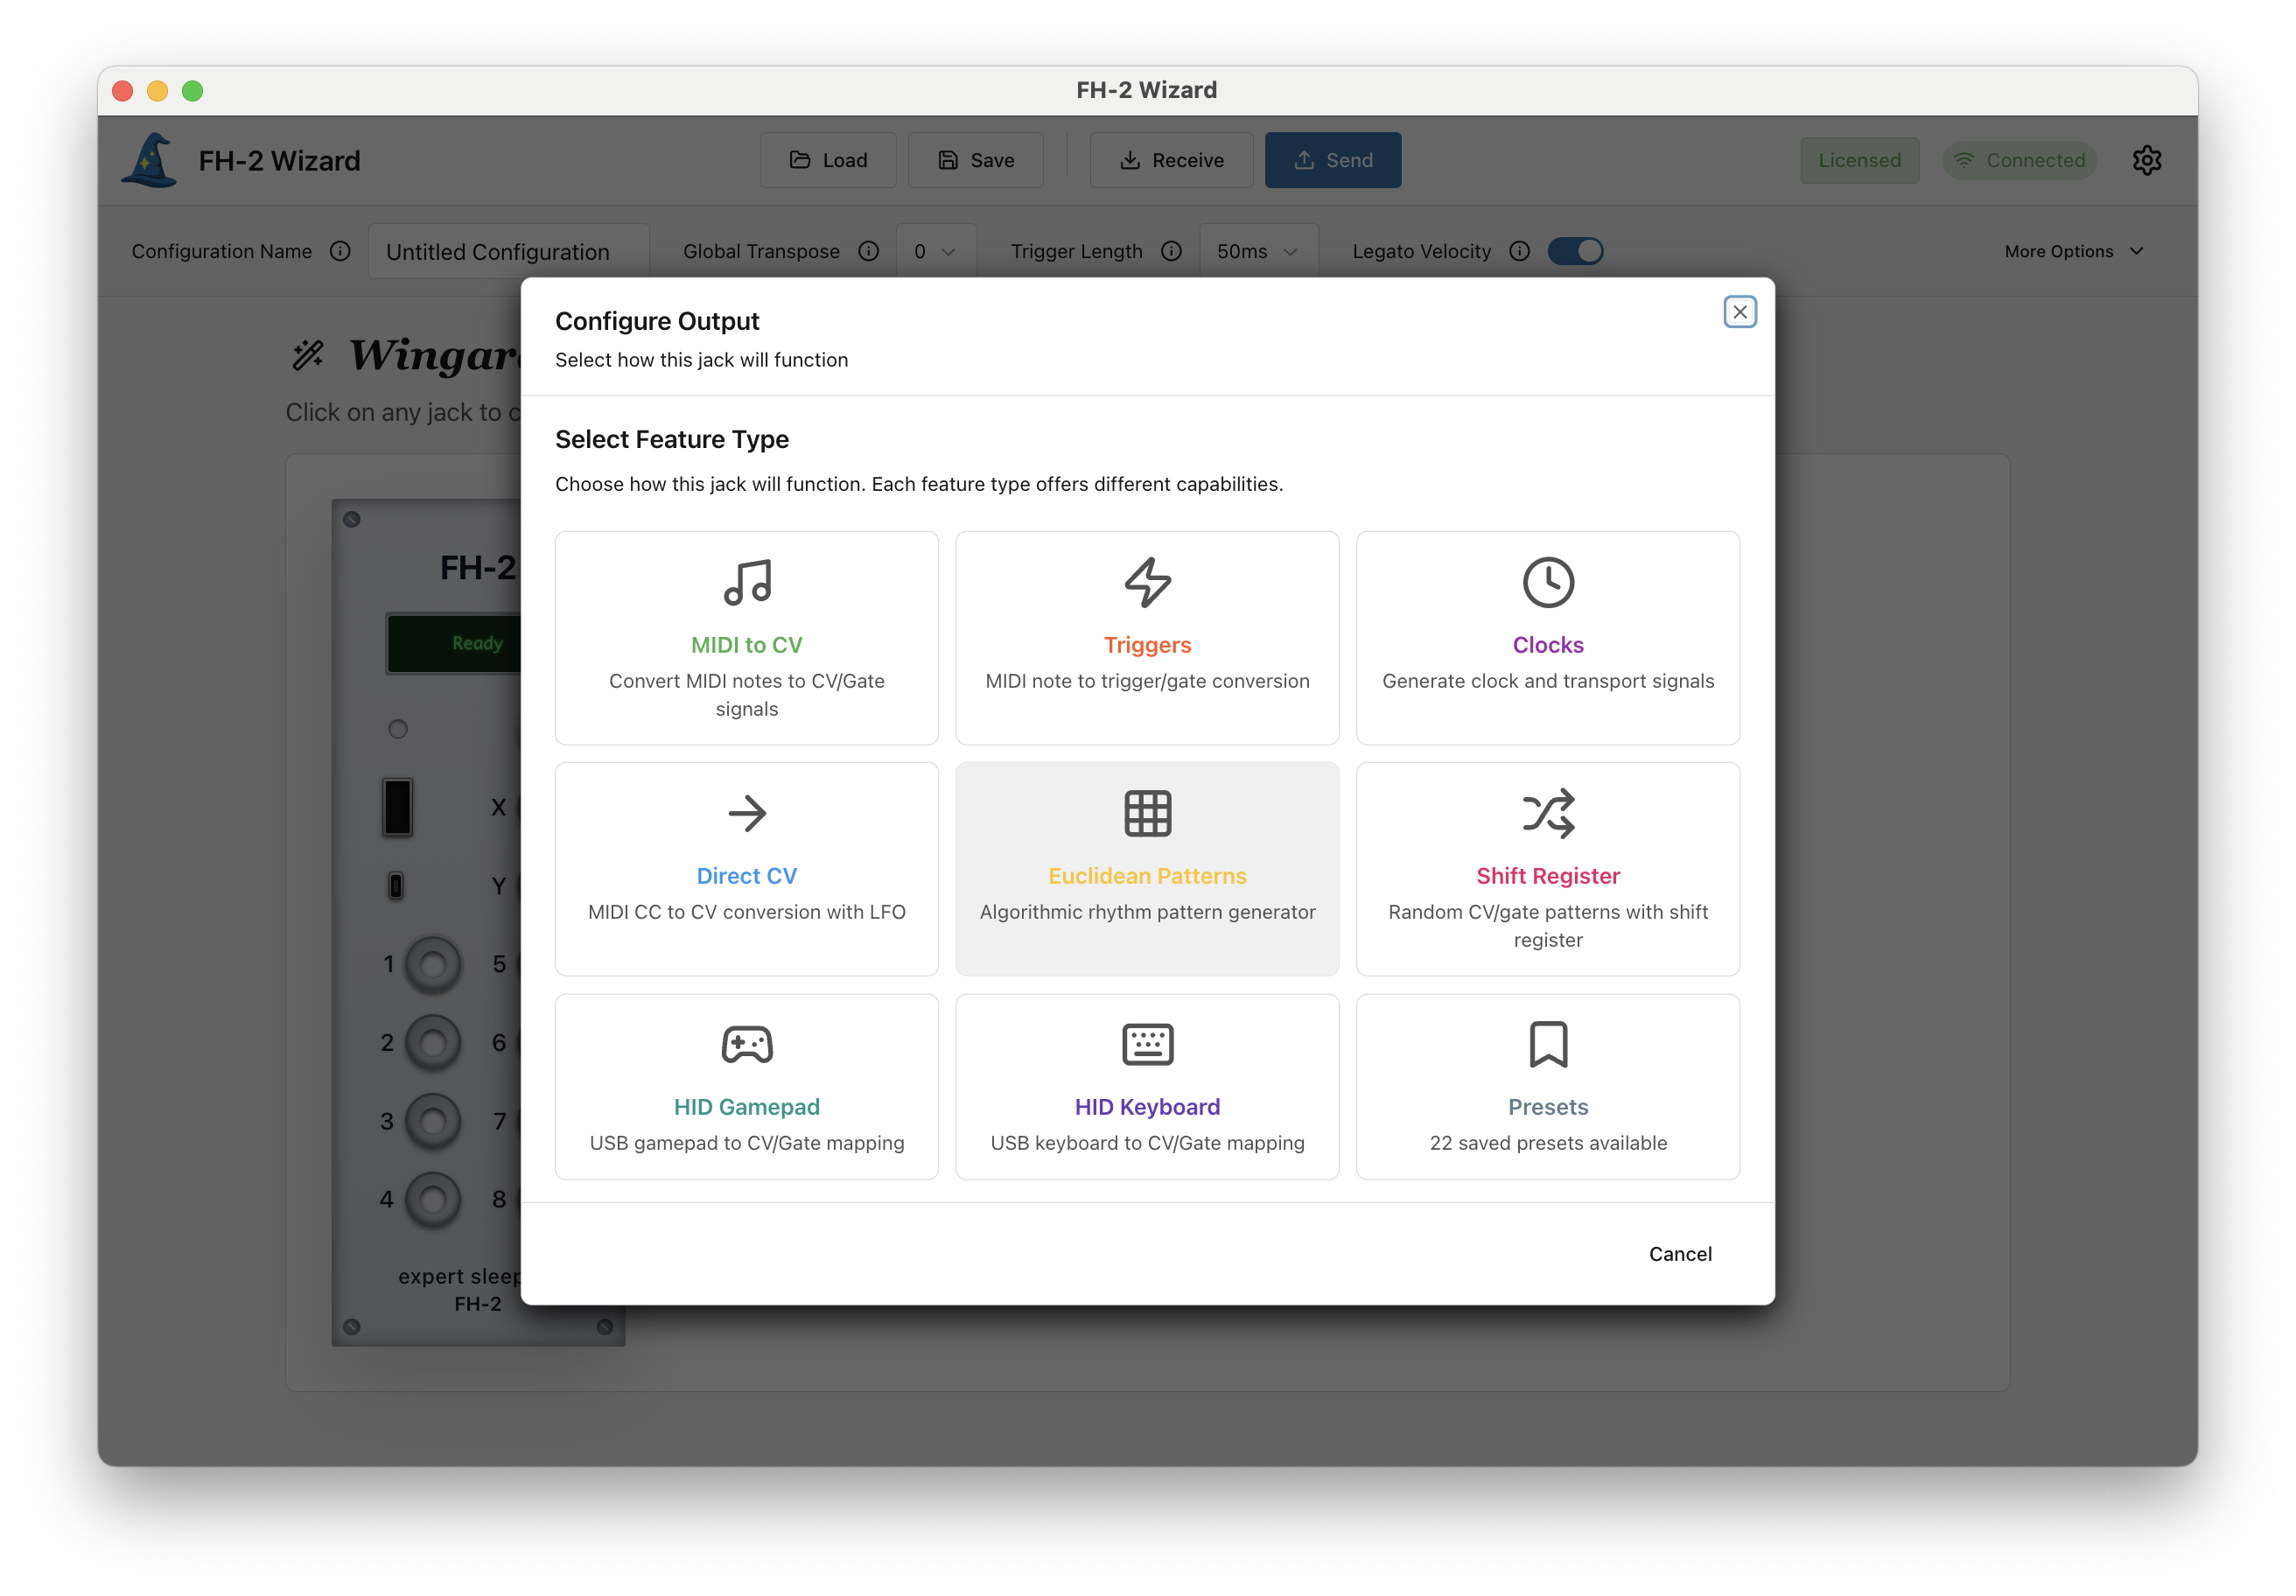The image size is (2296, 1596).
Task: Click the Trigger Length info icon
Action: [1171, 251]
